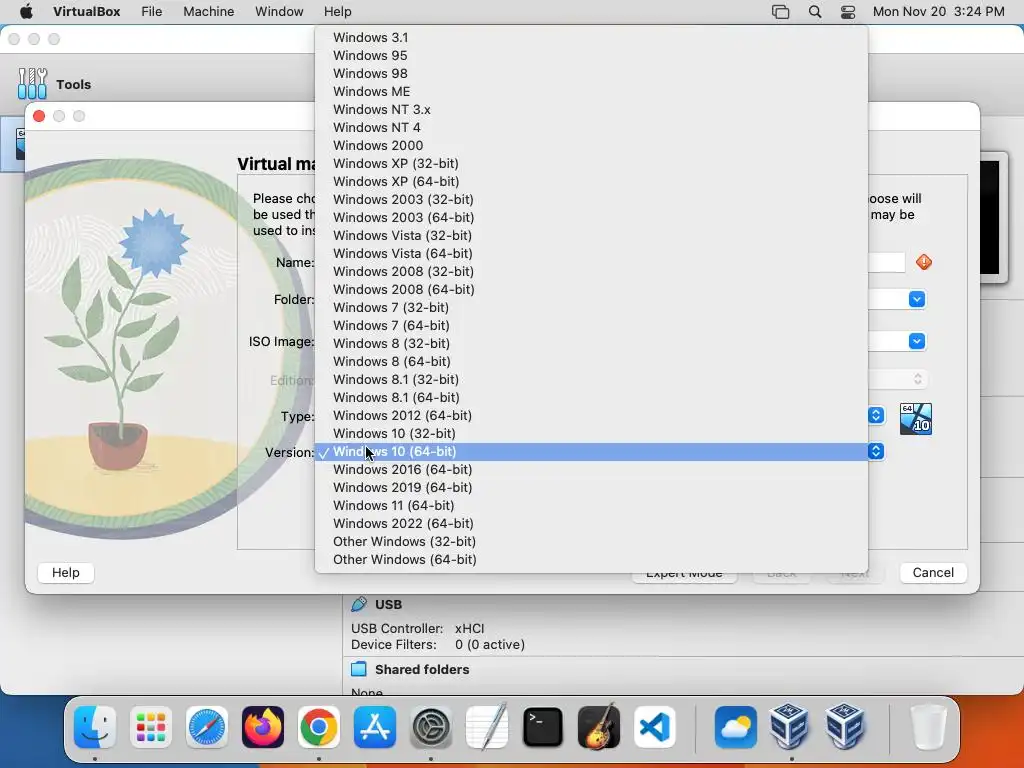This screenshot has width=1024, height=768.
Task: Open Control Center in menu bar
Action: point(848,11)
